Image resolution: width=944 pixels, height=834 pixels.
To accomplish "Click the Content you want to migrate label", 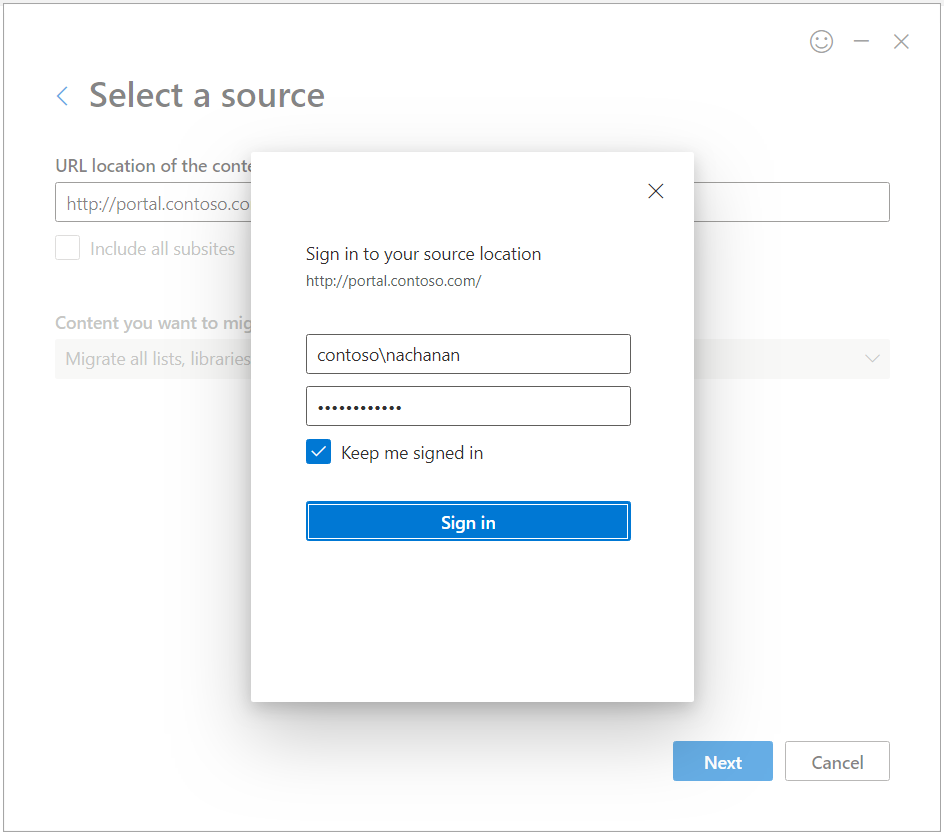I will click(x=150, y=323).
